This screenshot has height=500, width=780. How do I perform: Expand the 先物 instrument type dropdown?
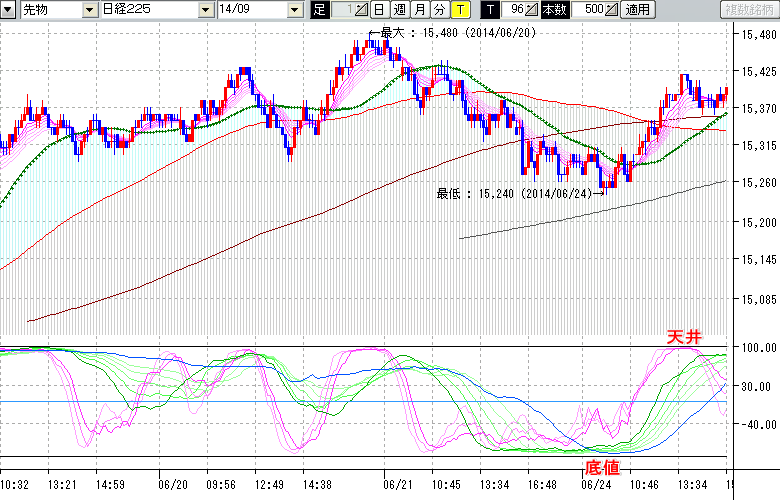coord(91,10)
